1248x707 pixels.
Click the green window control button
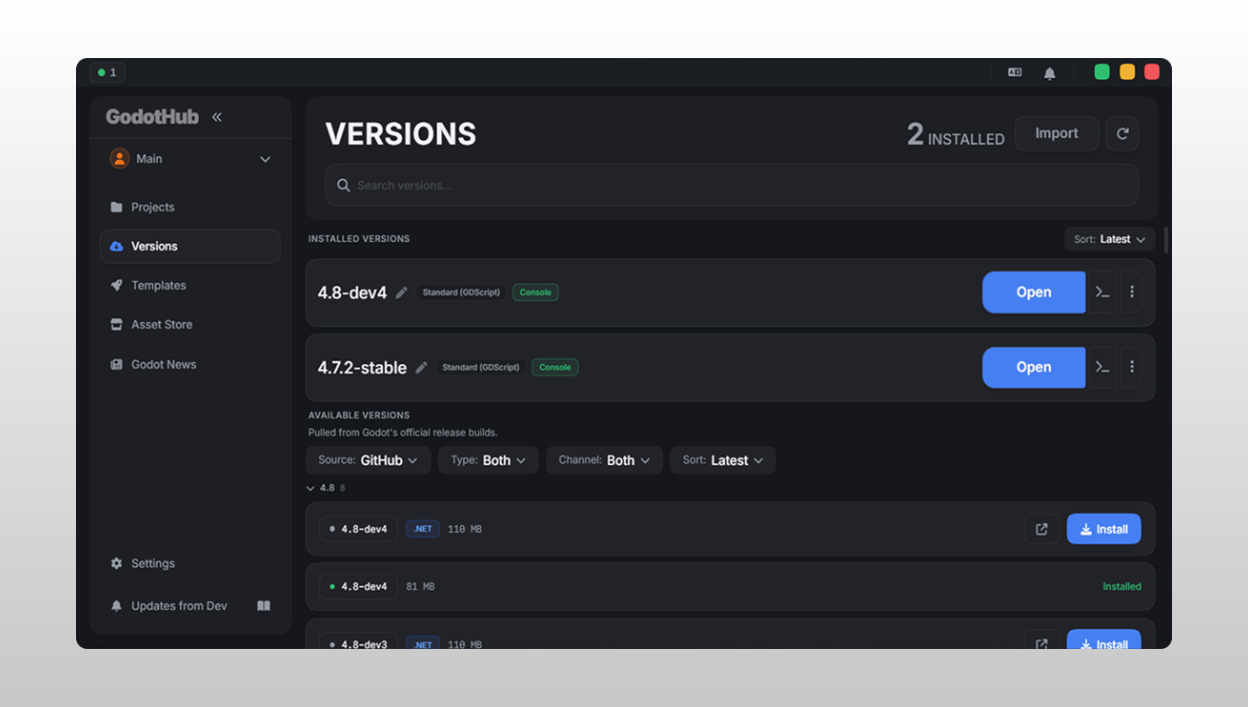(1102, 72)
